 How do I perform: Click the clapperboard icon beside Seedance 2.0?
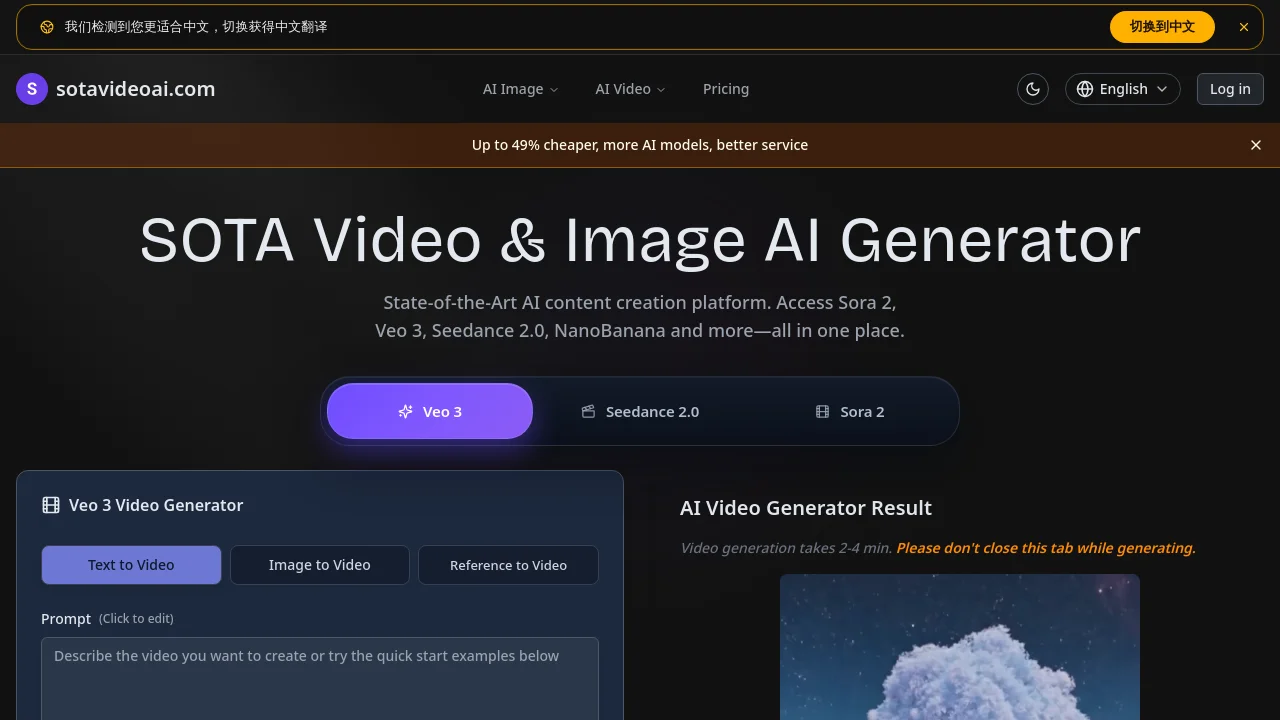point(588,411)
